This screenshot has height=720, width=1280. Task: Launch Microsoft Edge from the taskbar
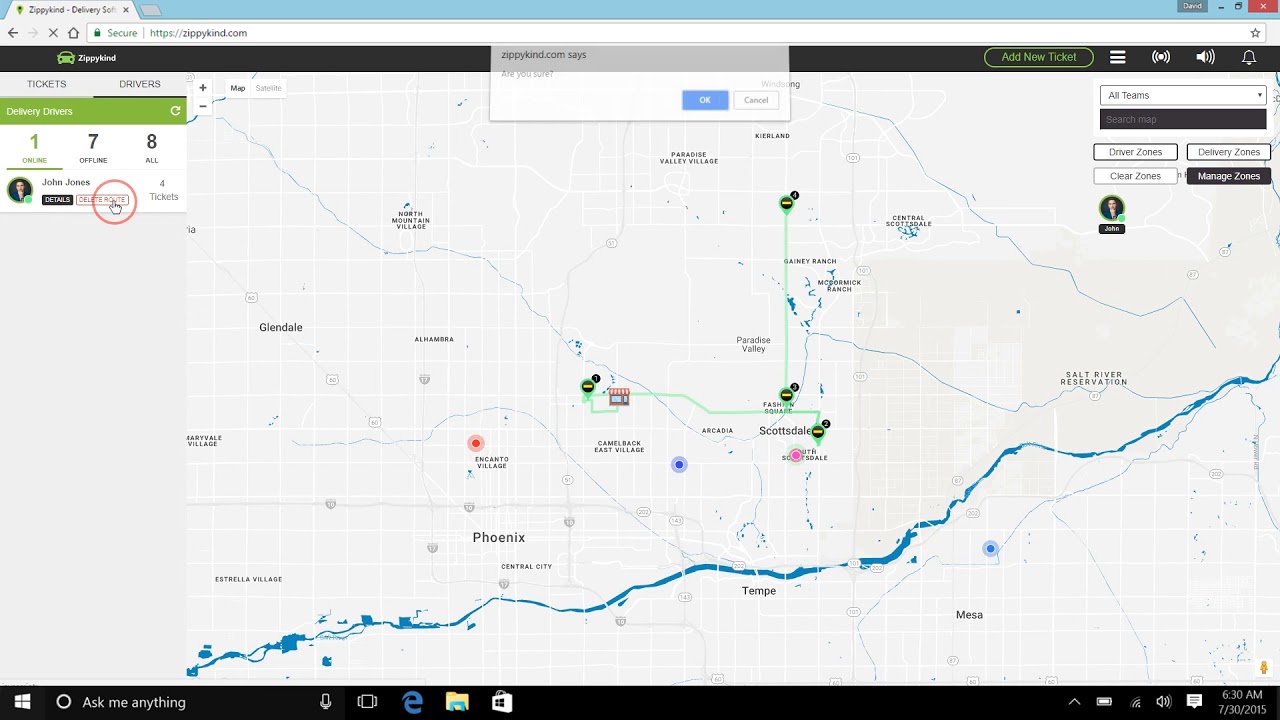click(412, 702)
